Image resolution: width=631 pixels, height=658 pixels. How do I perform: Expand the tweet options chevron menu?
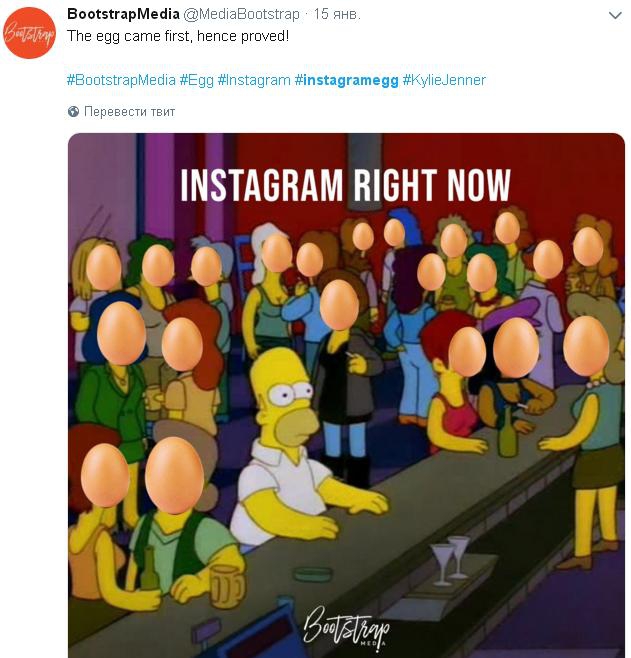(615, 15)
